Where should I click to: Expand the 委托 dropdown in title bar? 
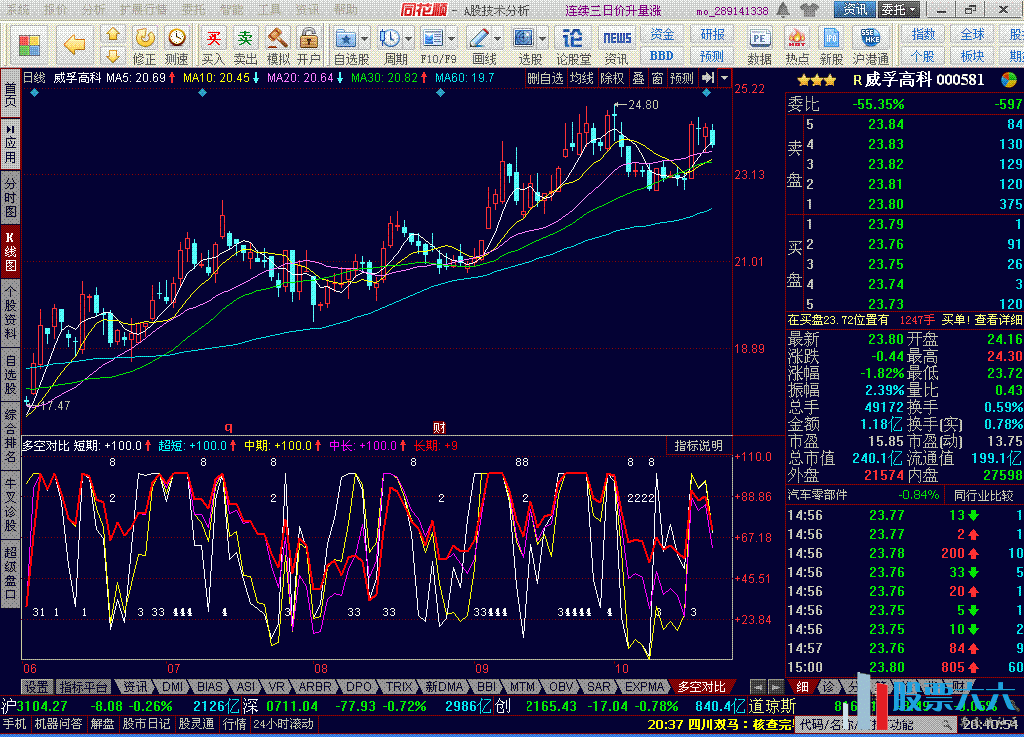tap(898, 10)
